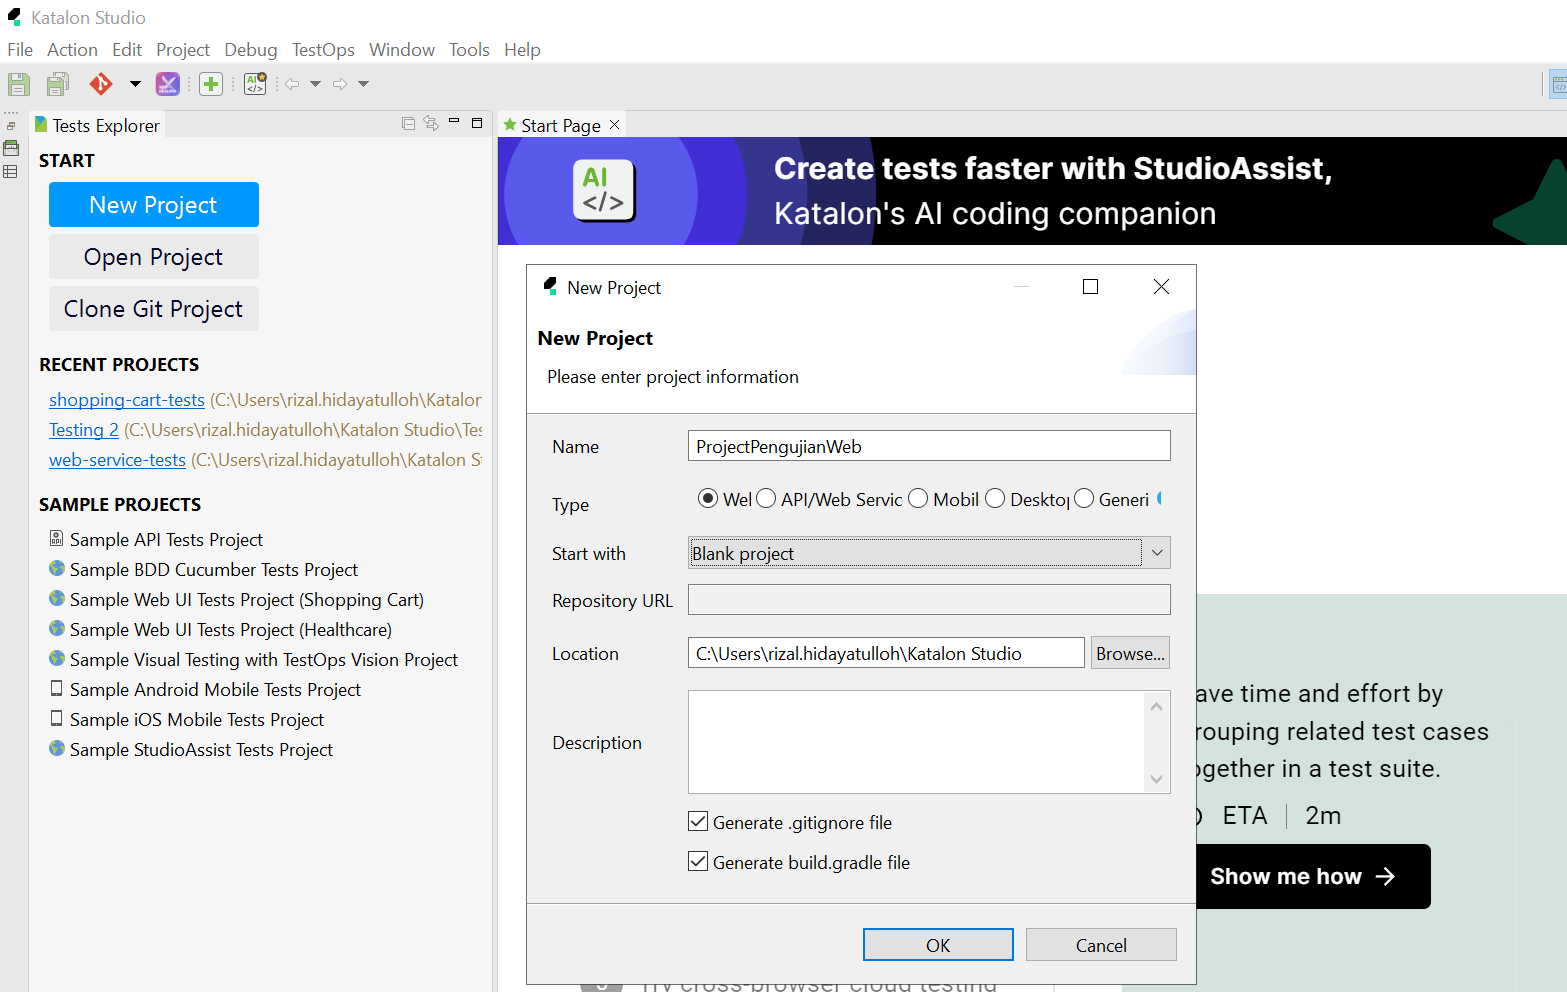
Task: Close the Start Page tab
Action: pos(615,124)
